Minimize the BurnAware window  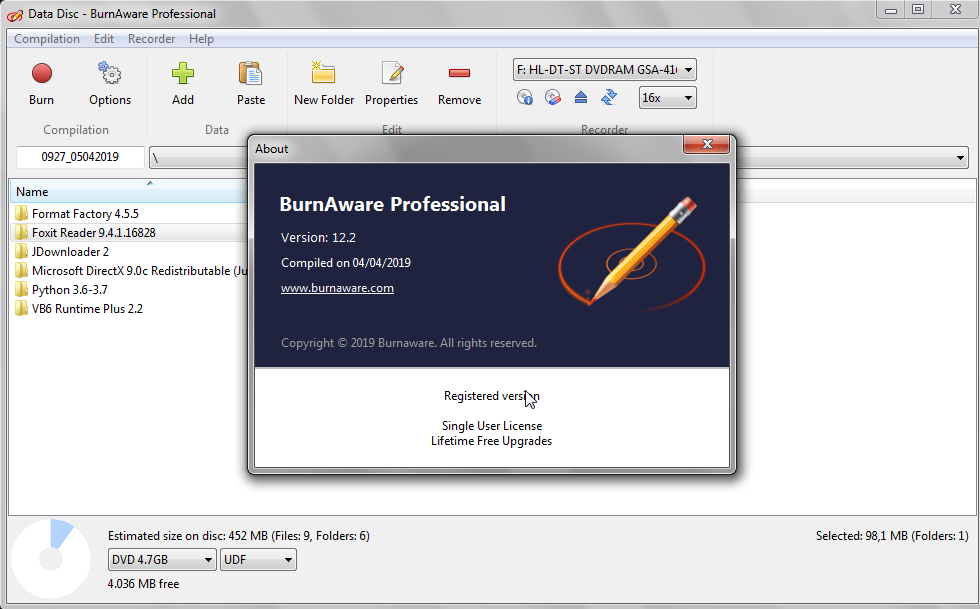point(891,9)
